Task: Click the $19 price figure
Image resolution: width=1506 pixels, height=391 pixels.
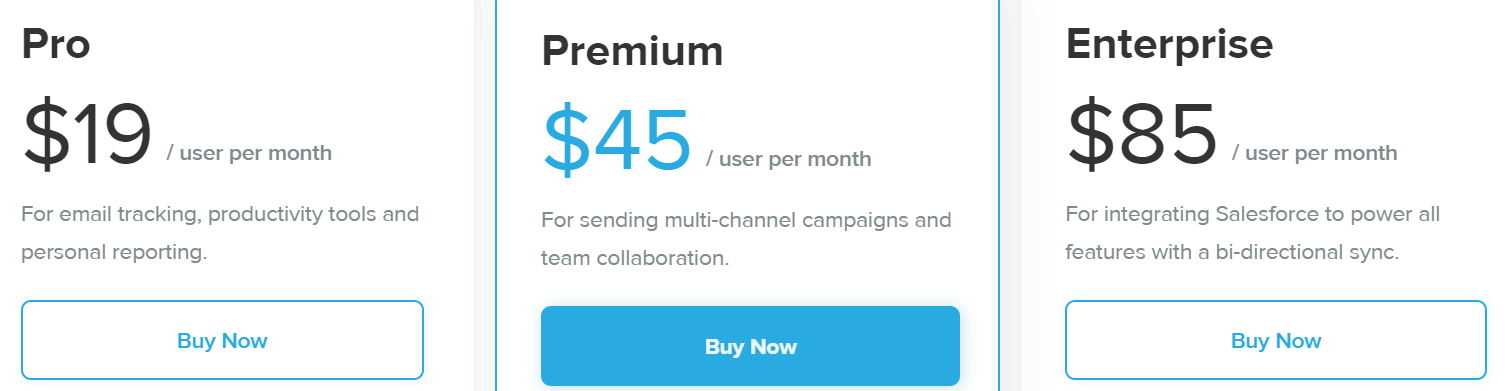Action: pyautogui.click(x=87, y=134)
